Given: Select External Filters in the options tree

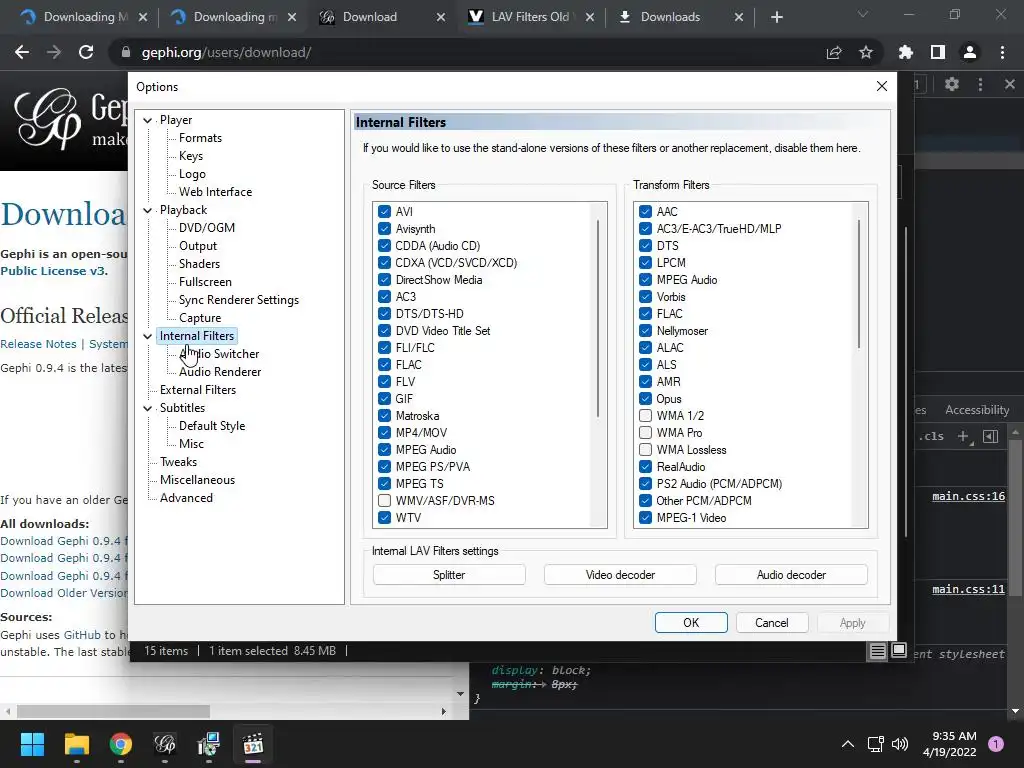Looking at the screenshot, I should pyautogui.click(x=198, y=390).
